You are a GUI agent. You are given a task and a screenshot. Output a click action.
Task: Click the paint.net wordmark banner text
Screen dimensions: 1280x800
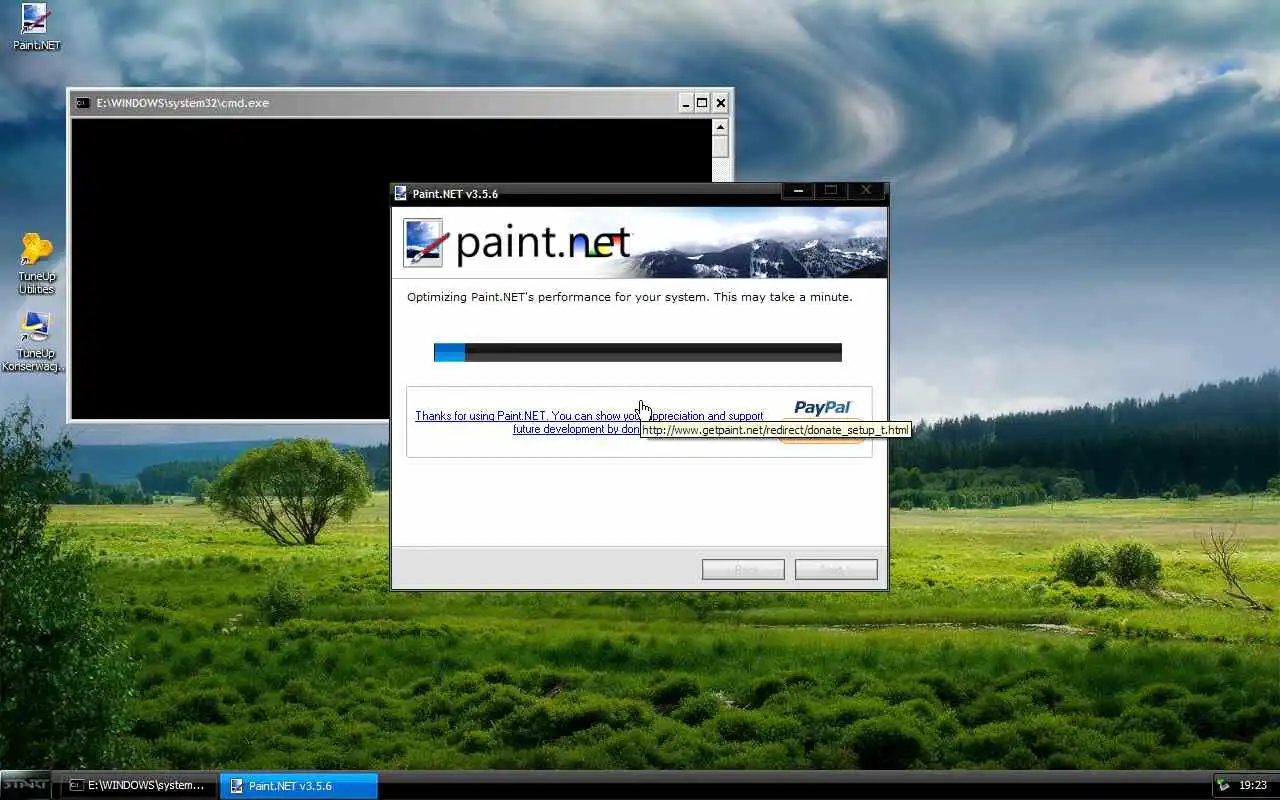543,244
